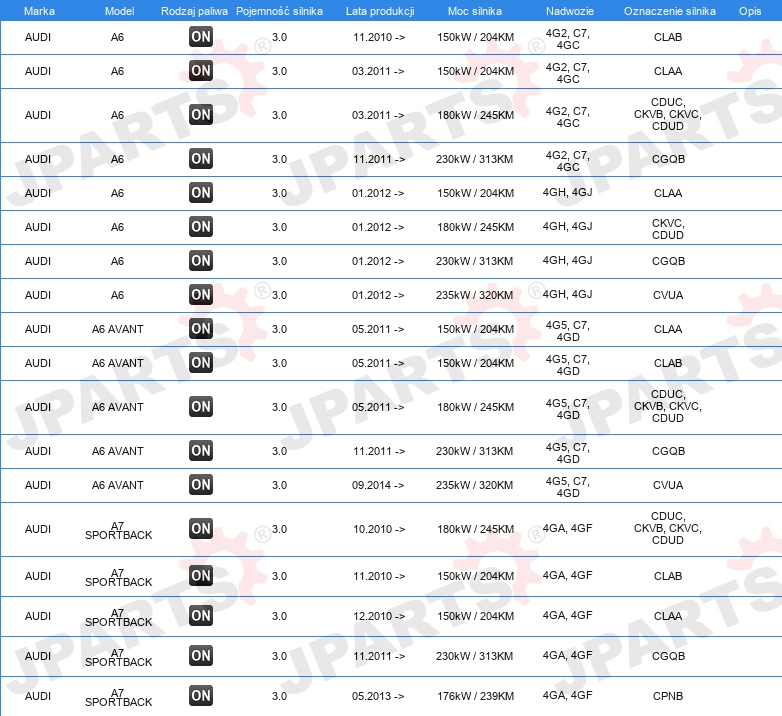
Task: Click the ON fuel badge in the A6 CLAA 03.2011 row
Action: pyautogui.click(x=201, y=70)
